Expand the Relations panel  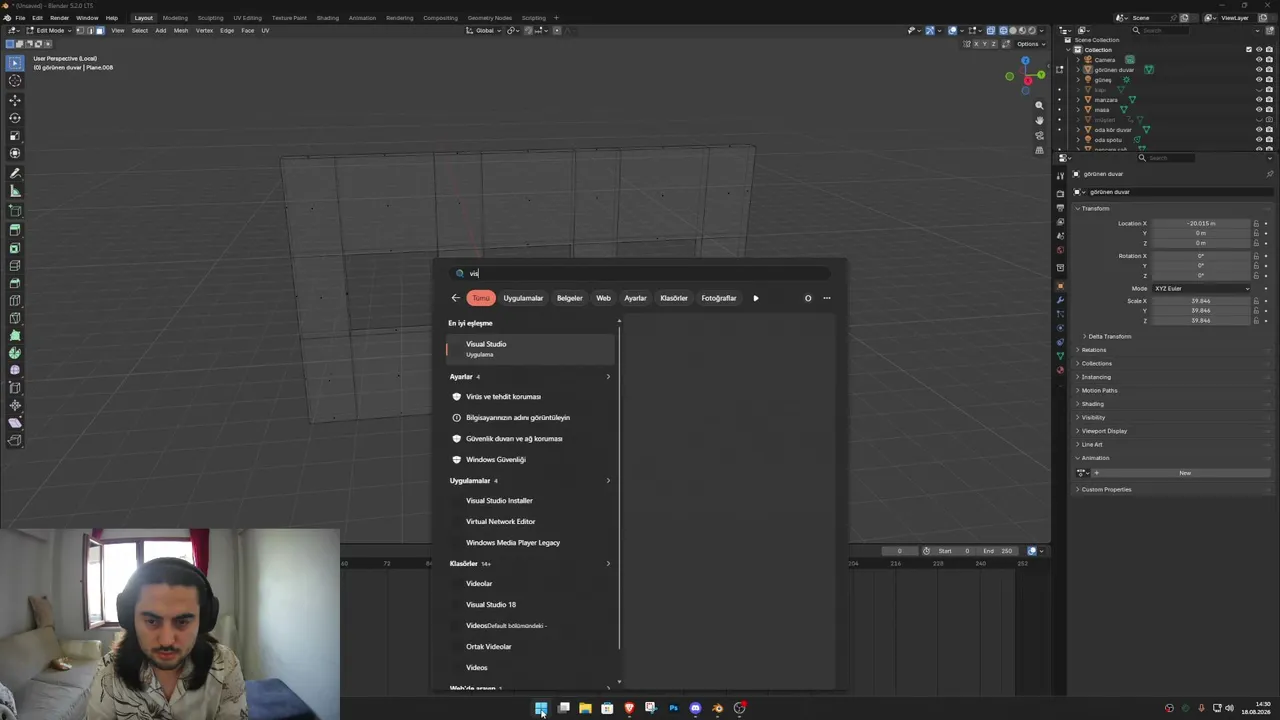1094,350
